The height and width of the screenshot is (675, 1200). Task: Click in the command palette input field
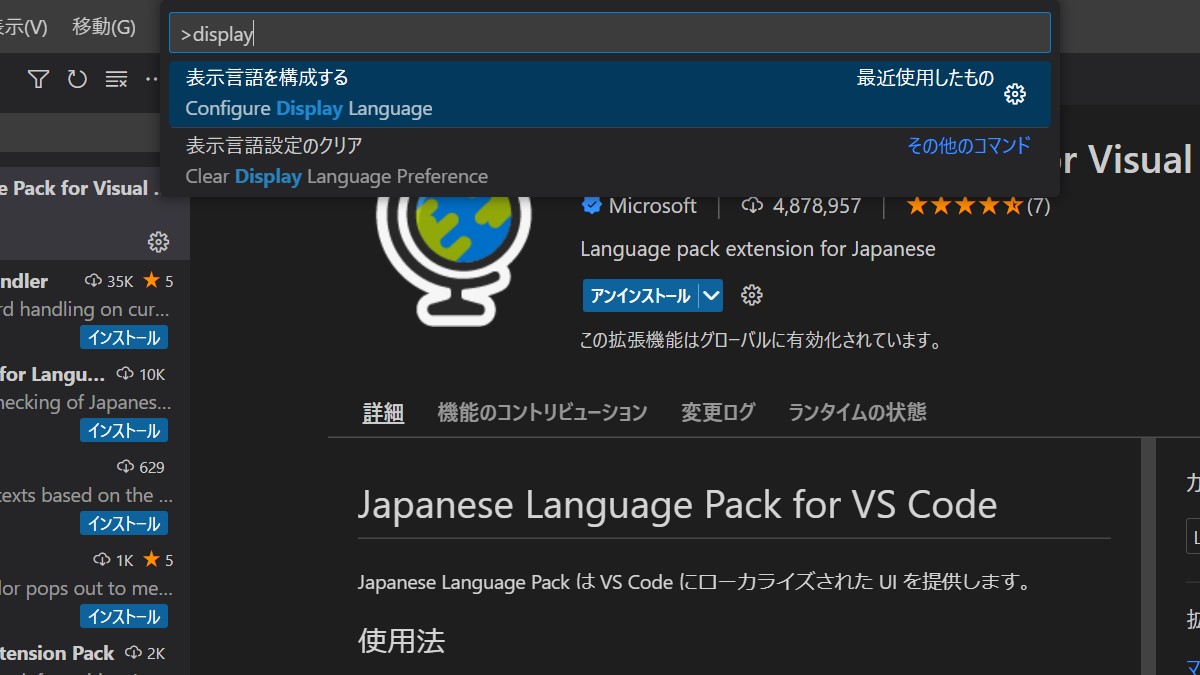tap(610, 33)
